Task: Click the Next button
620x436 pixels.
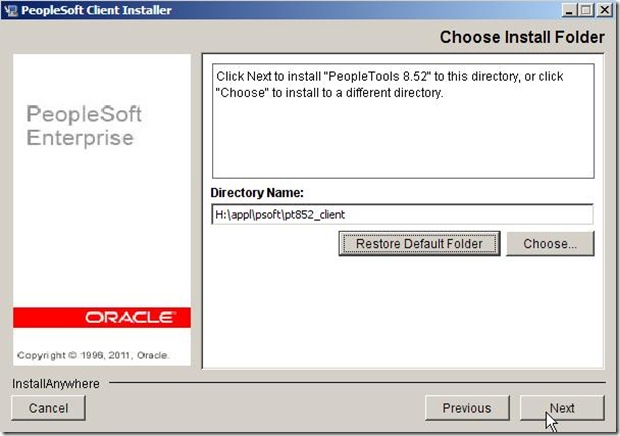Action: (562, 408)
